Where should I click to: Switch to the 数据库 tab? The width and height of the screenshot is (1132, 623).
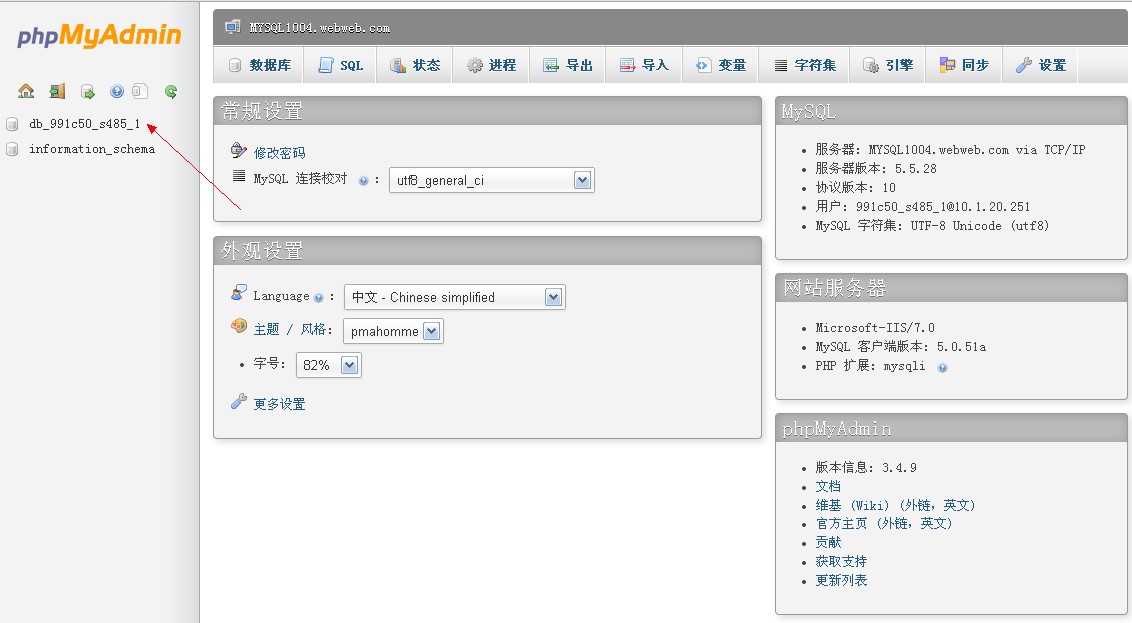pyautogui.click(x=259, y=65)
